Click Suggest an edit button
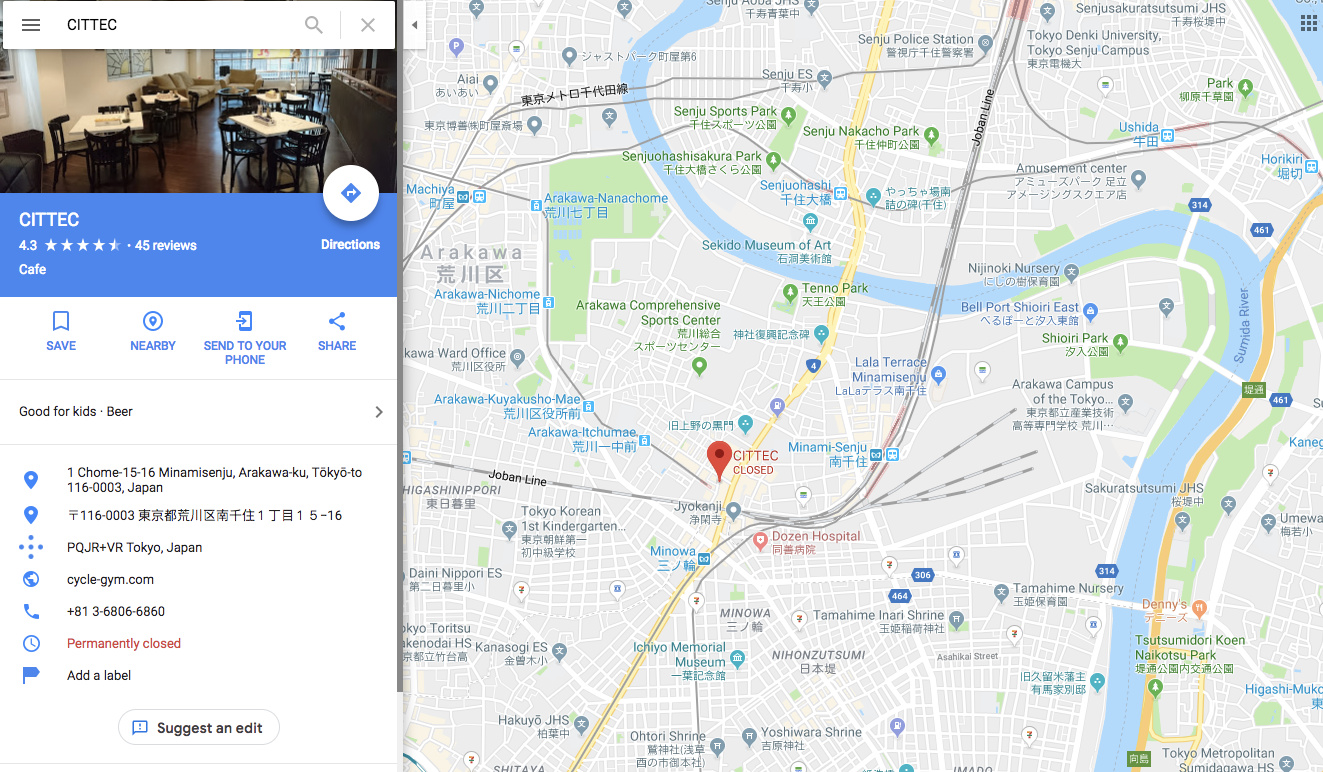1323x772 pixels. coord(199,728)
